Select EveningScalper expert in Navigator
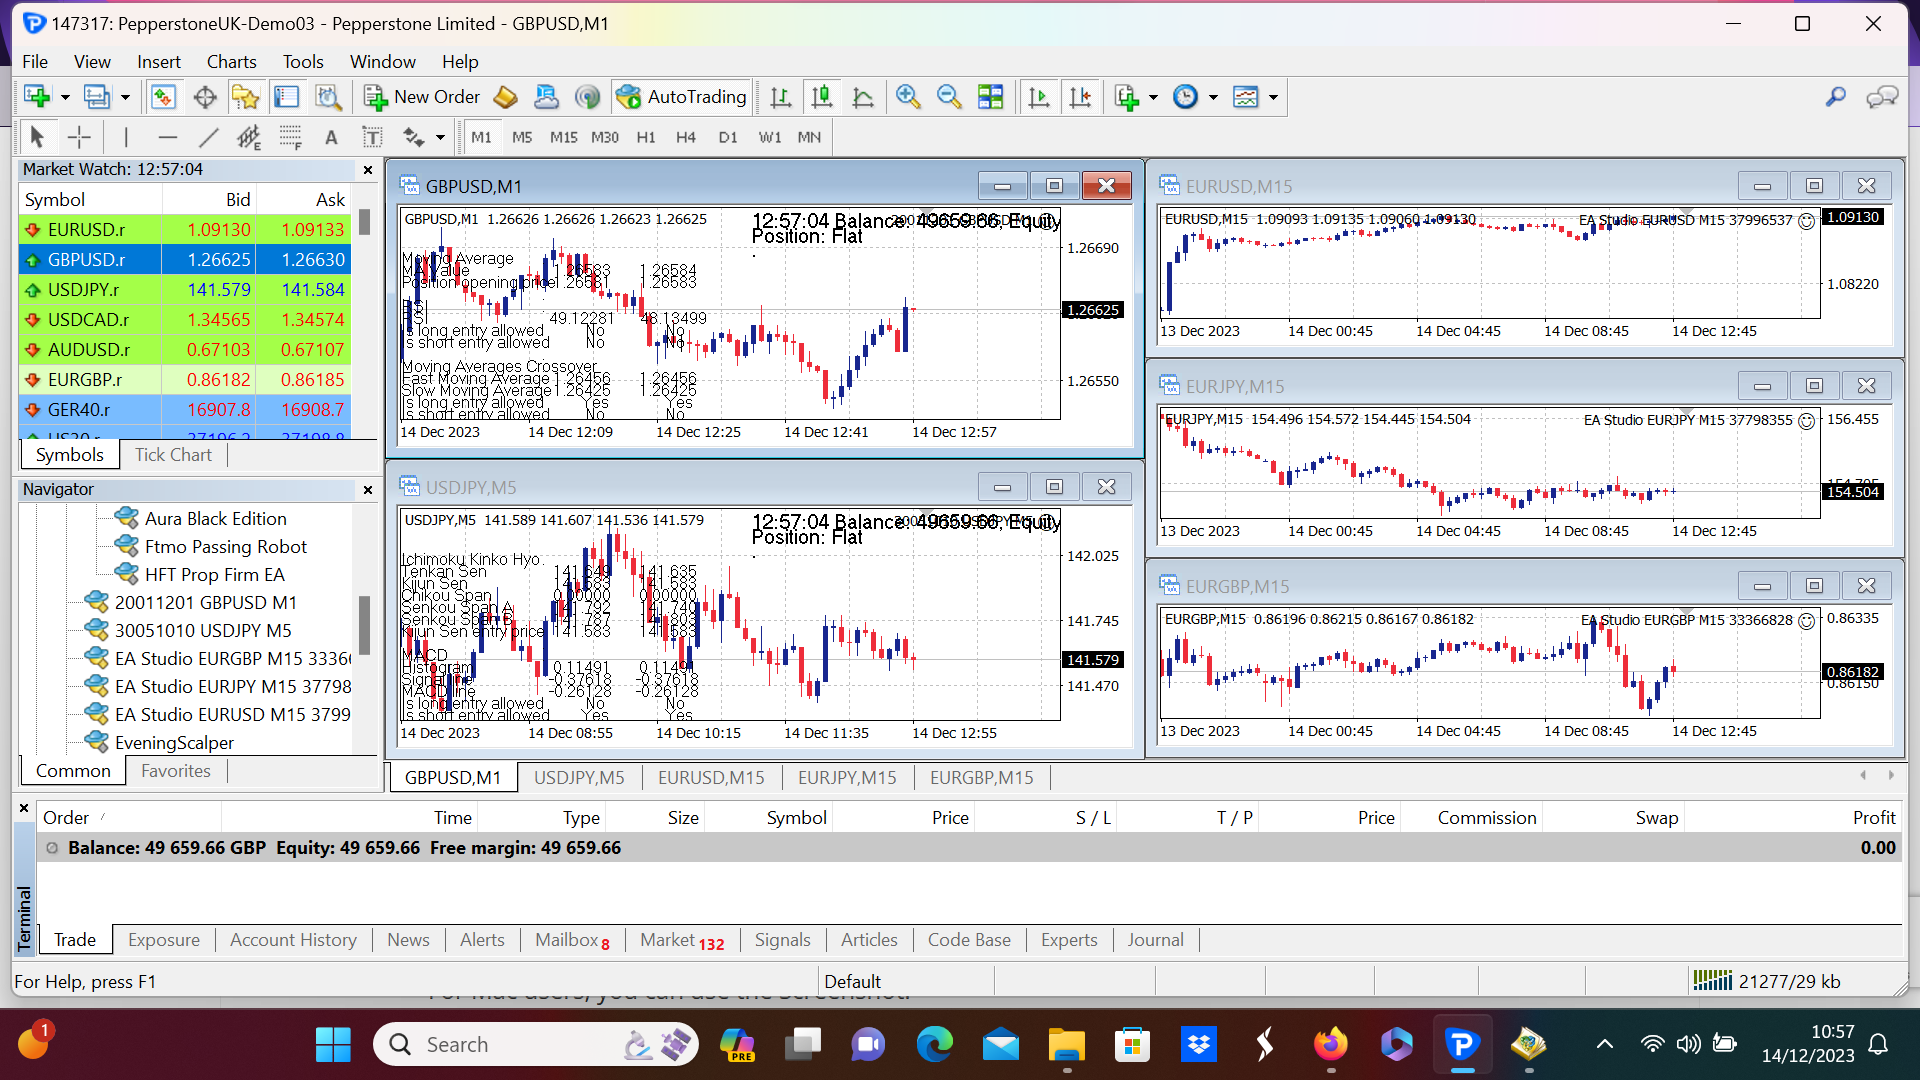 pos(174,743)
